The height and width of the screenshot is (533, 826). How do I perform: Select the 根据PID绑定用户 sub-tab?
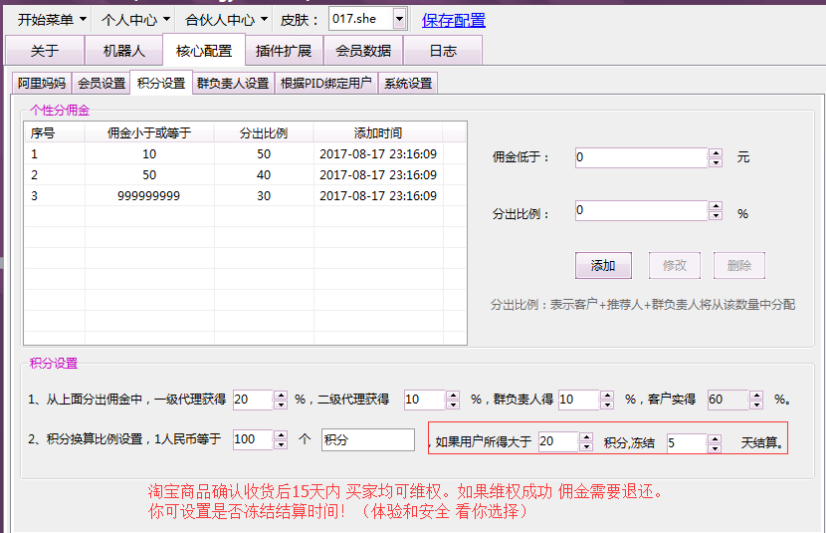click(x=326, y=83)
